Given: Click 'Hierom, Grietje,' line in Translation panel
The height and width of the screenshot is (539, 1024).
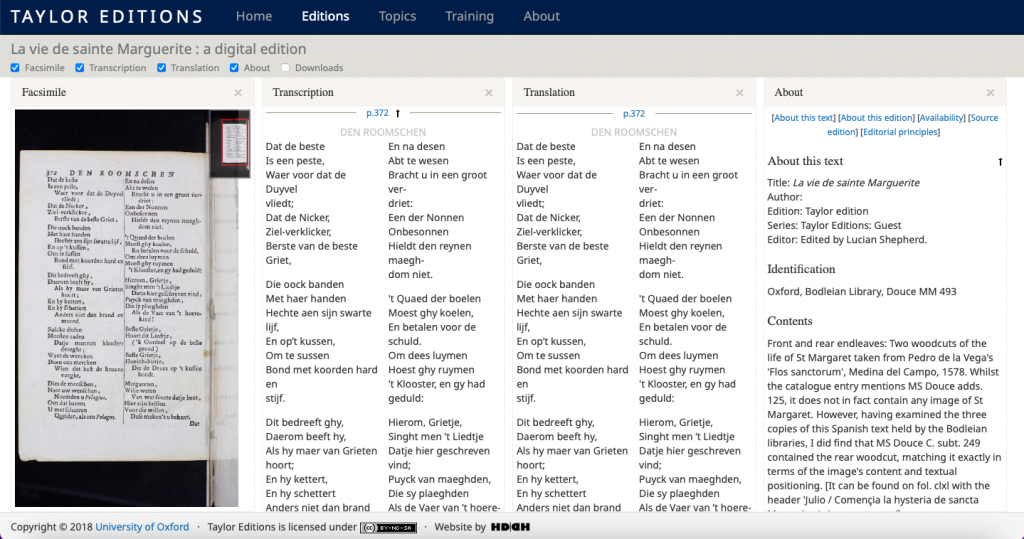Looking at the screenshot, I should tap(676, 422).
